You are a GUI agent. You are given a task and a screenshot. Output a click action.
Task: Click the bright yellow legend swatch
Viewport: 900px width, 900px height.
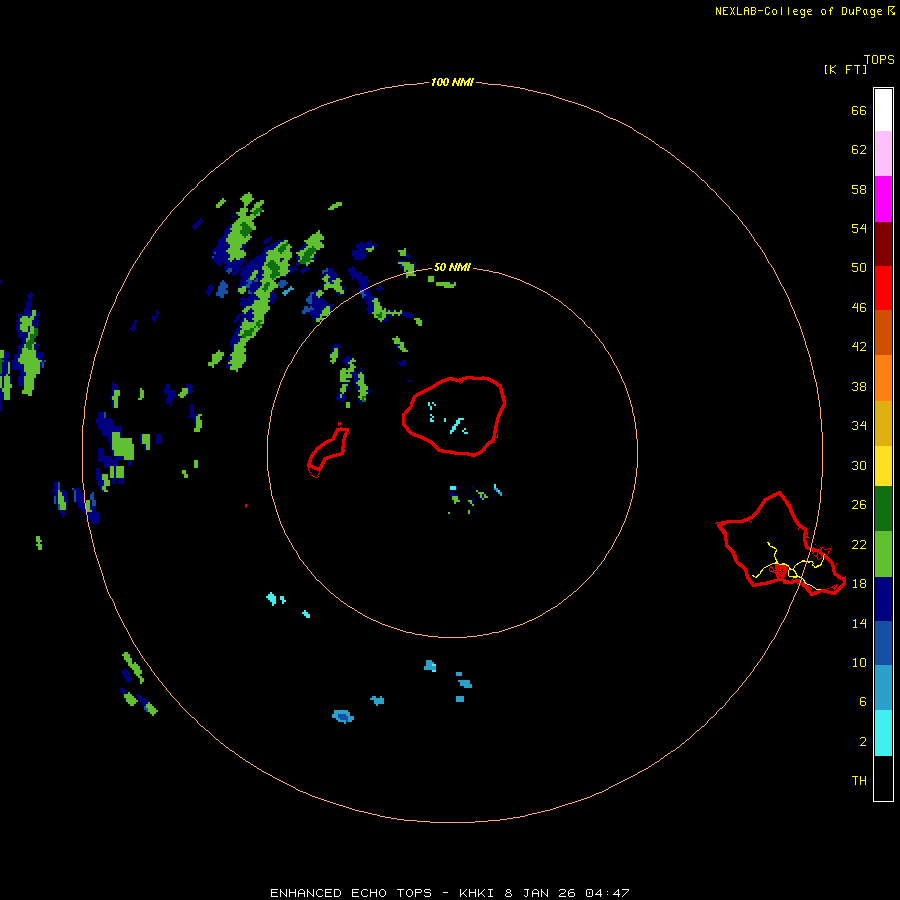point(883,465)
